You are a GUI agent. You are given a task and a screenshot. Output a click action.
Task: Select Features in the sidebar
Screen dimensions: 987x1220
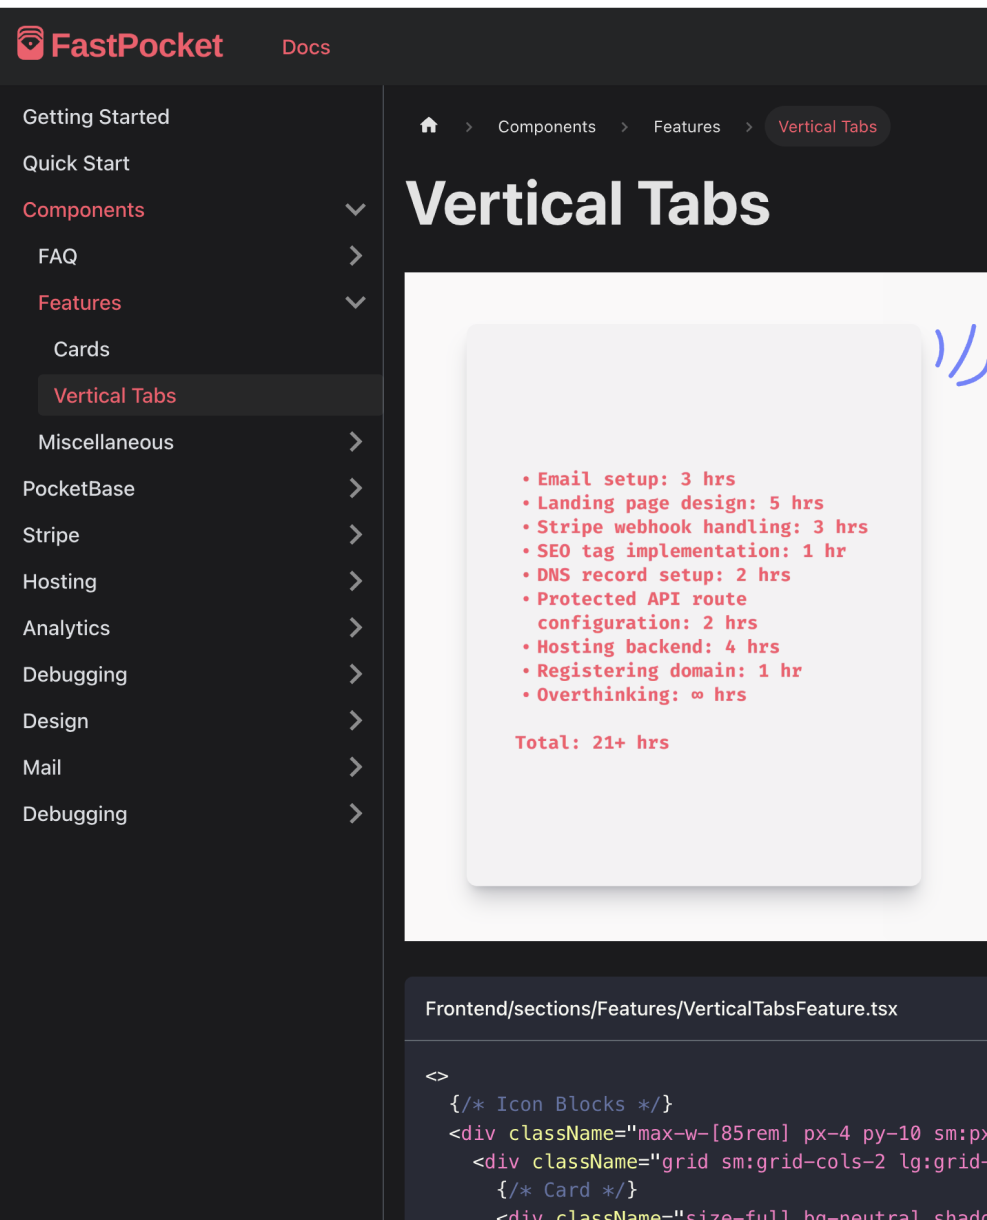click(80, 303)
